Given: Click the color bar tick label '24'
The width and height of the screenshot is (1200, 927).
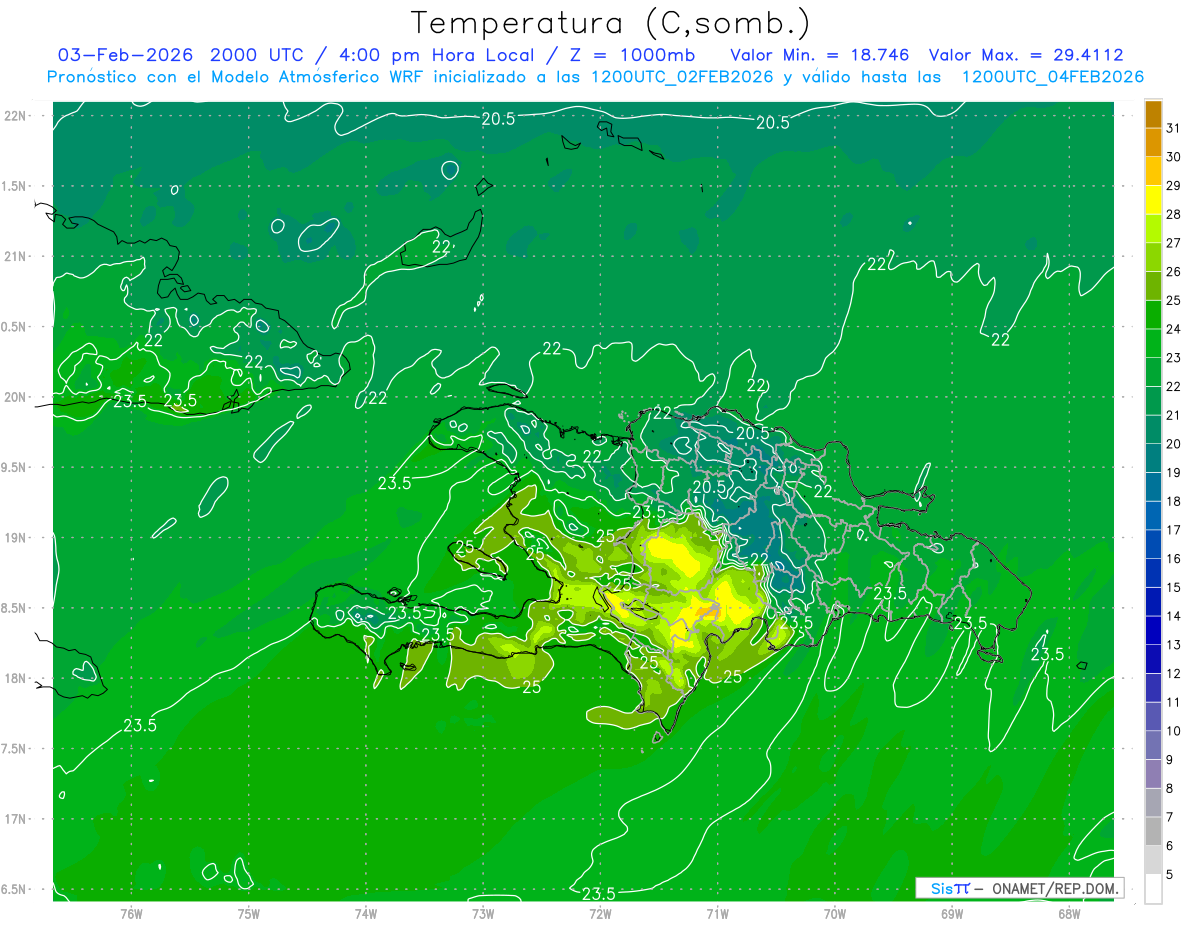Looking at the screenshot, I should click(1174, 329).
